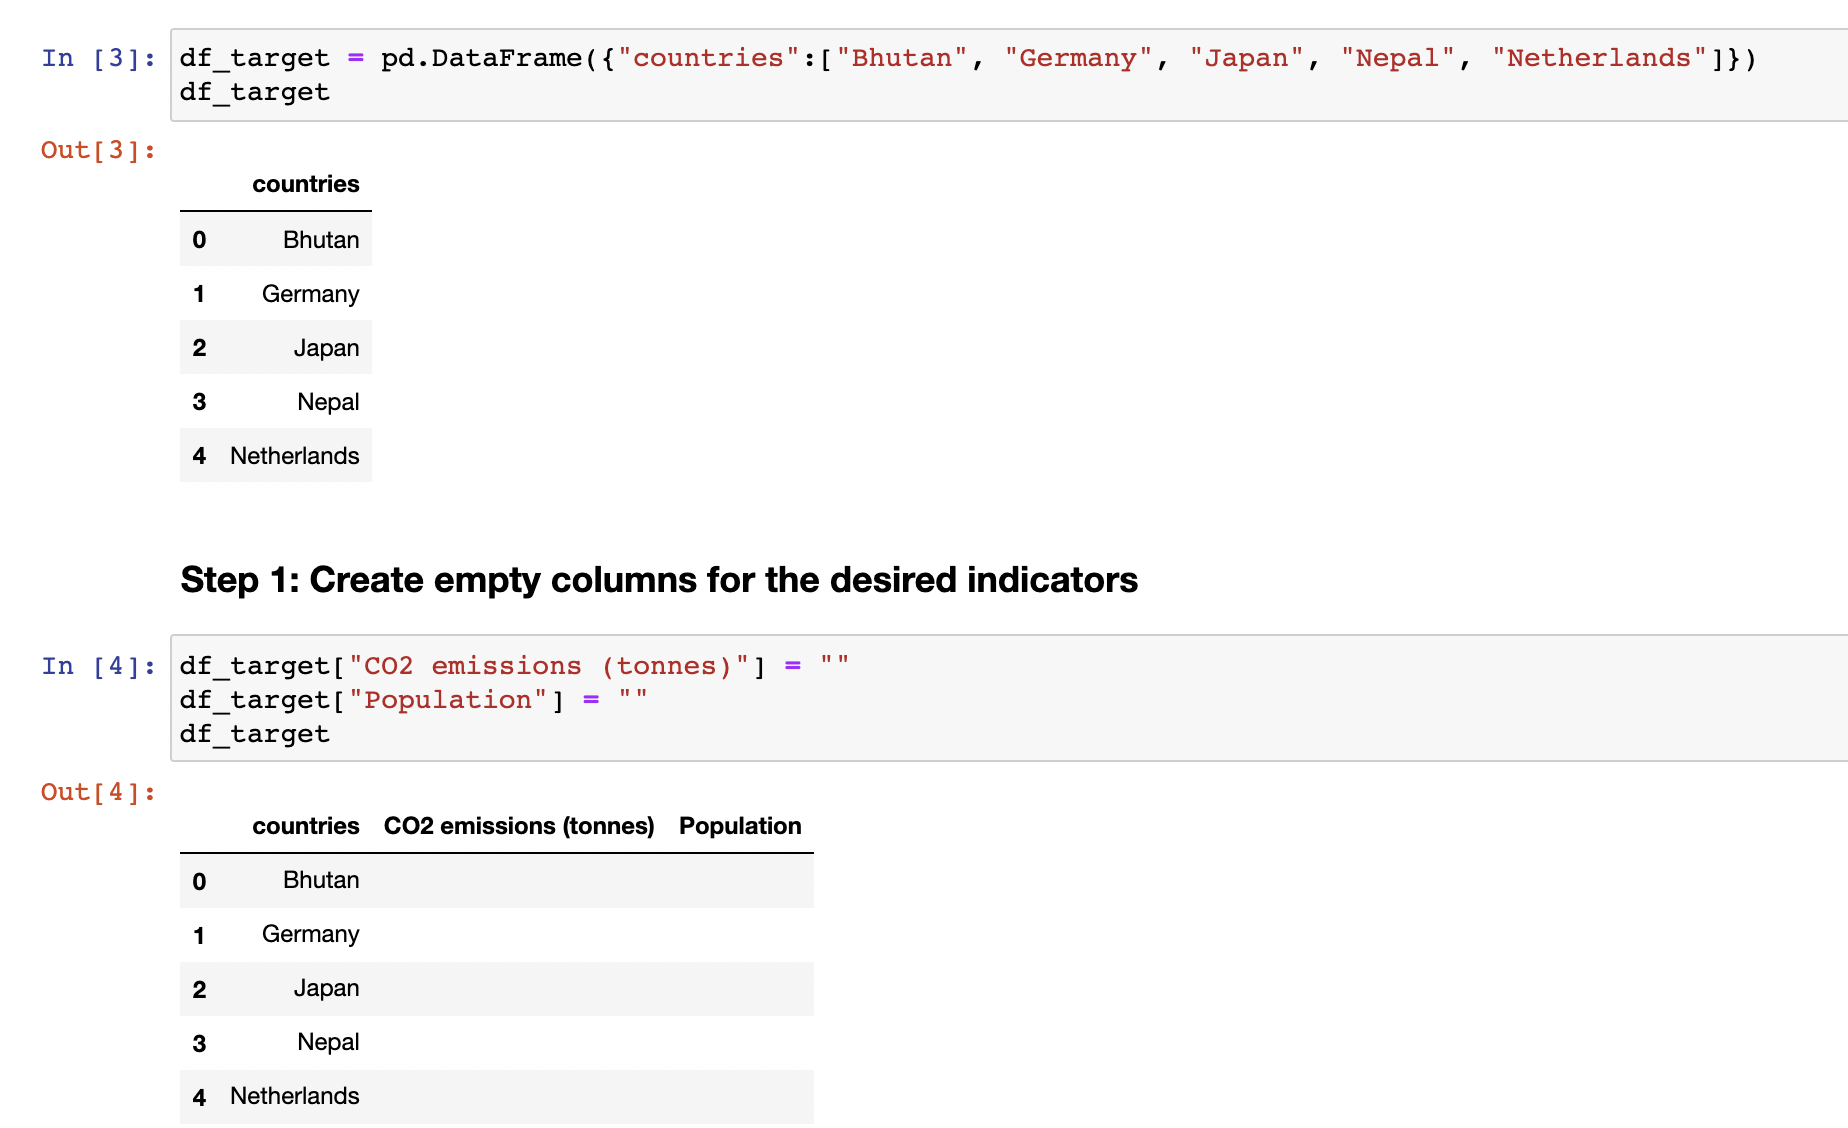Click Netherlands cell in first output table
1848x1128 pixels.
294,456
